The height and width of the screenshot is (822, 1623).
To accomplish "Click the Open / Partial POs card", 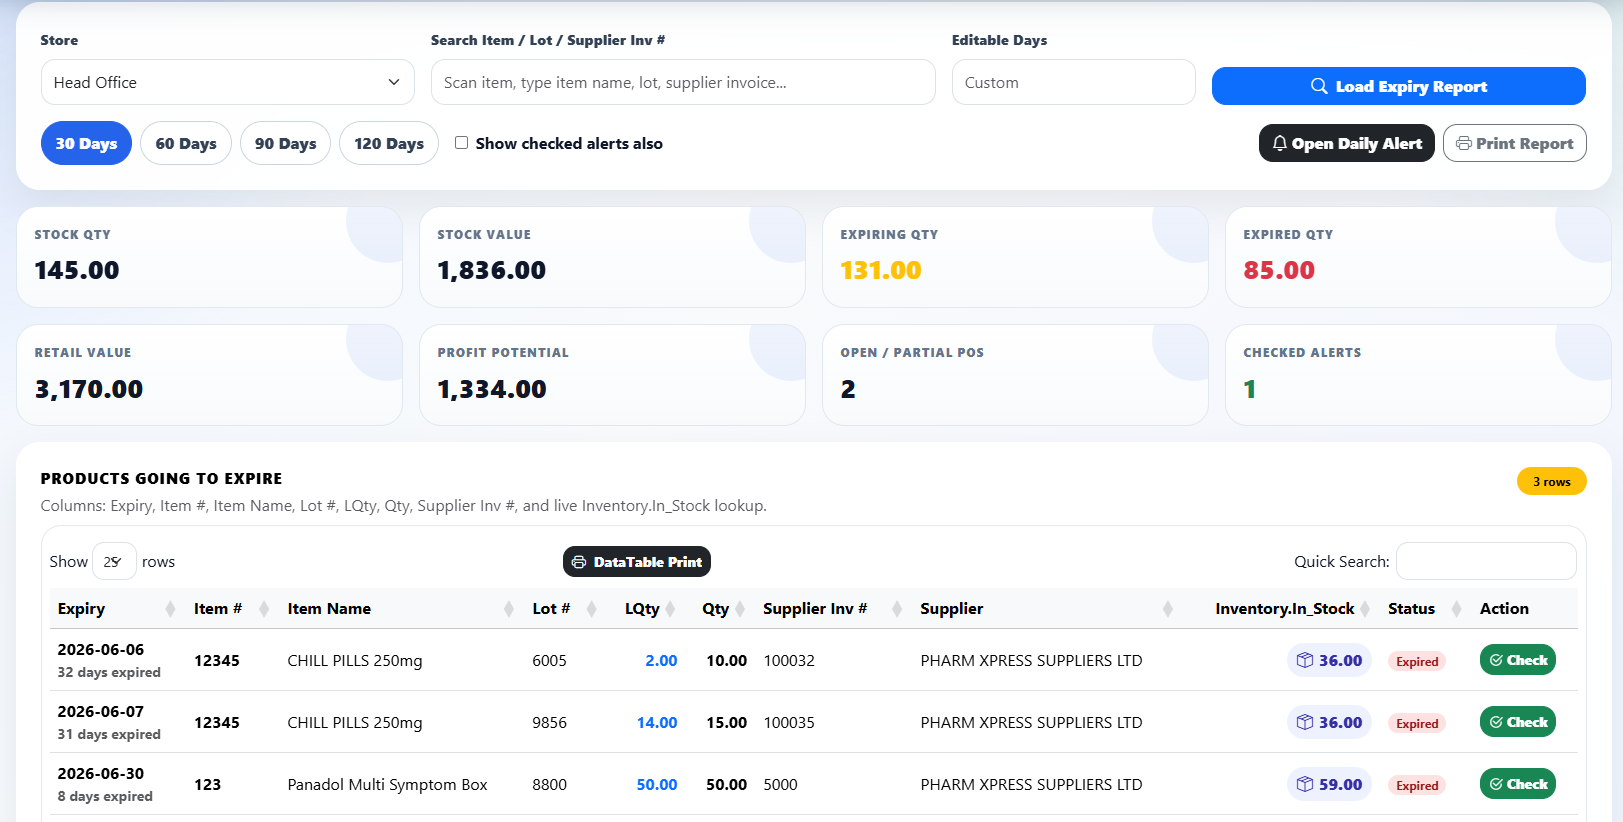I will (x=1015, y=375).
